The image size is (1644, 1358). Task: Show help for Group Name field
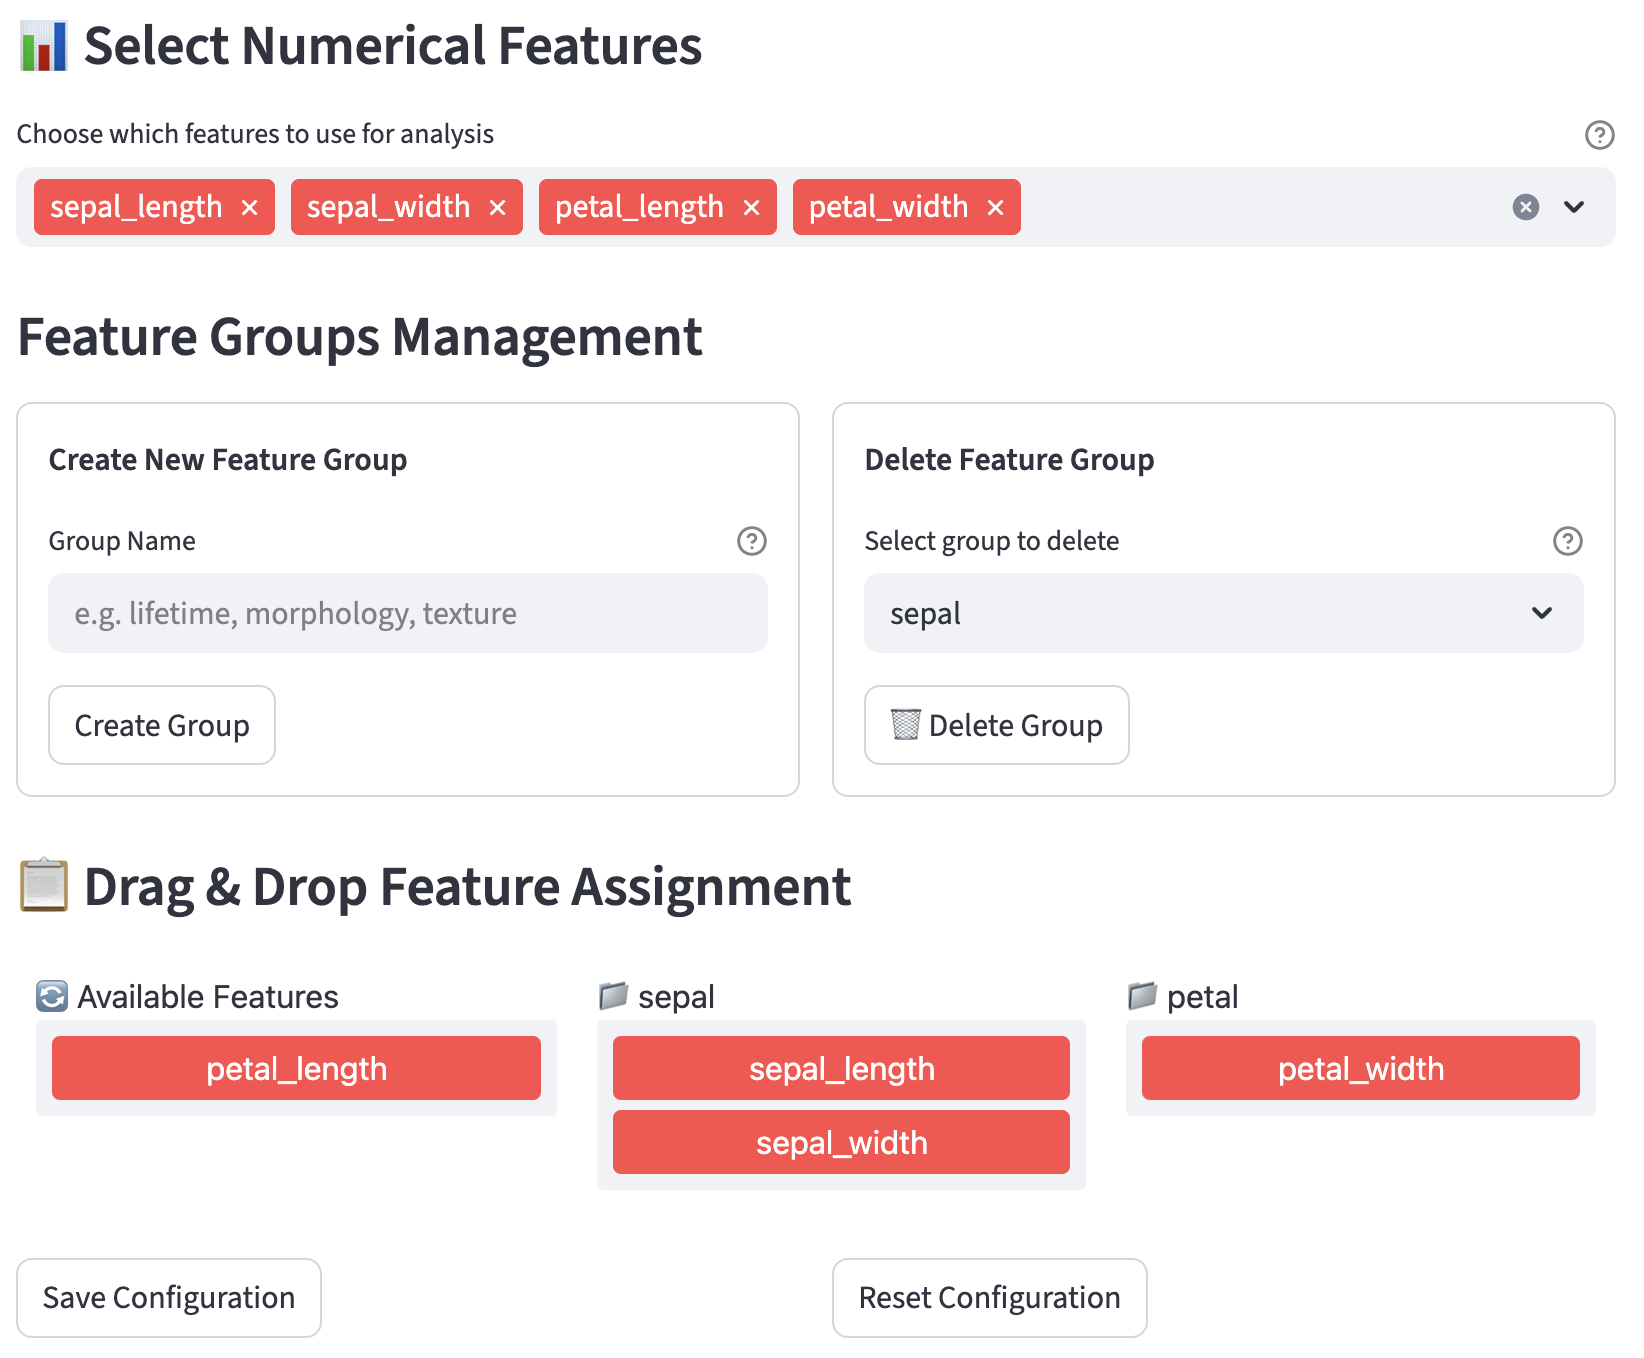click(x=751, y=541)
